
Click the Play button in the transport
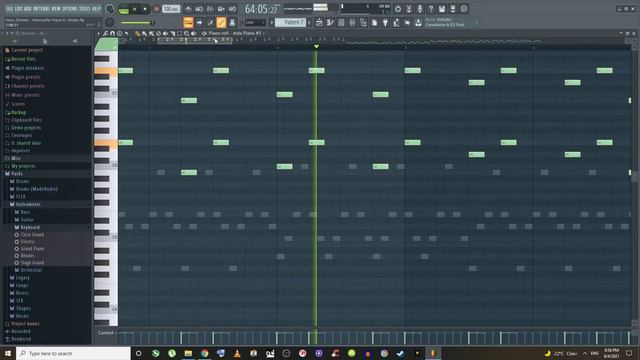pos(134,9)
